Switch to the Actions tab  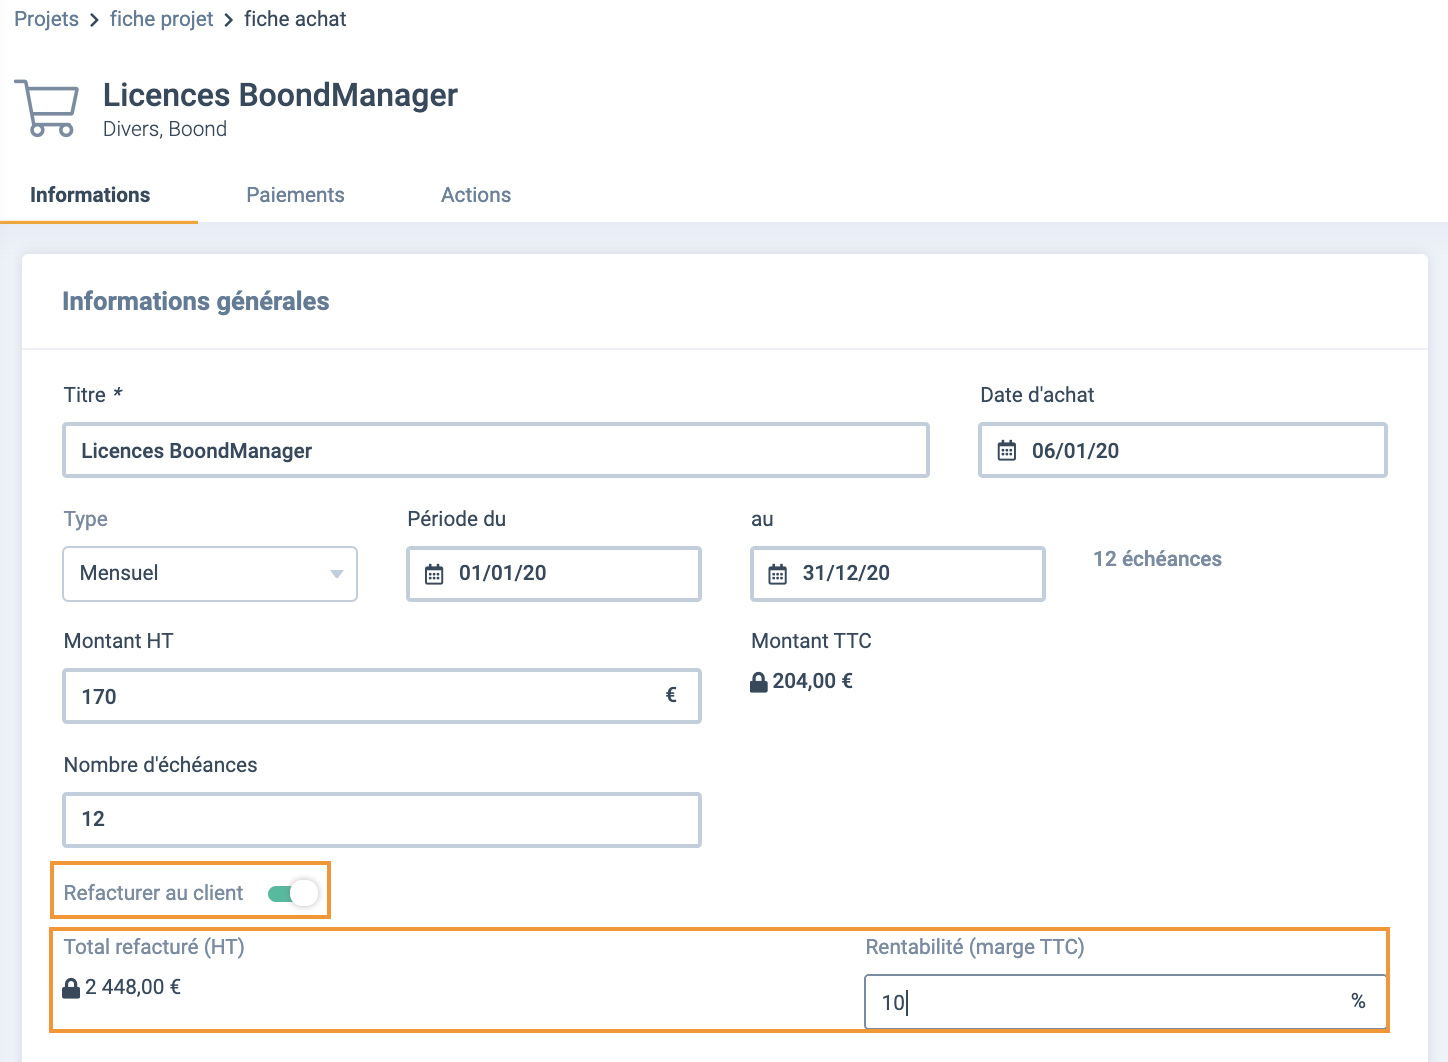click(x=476, y=195)
